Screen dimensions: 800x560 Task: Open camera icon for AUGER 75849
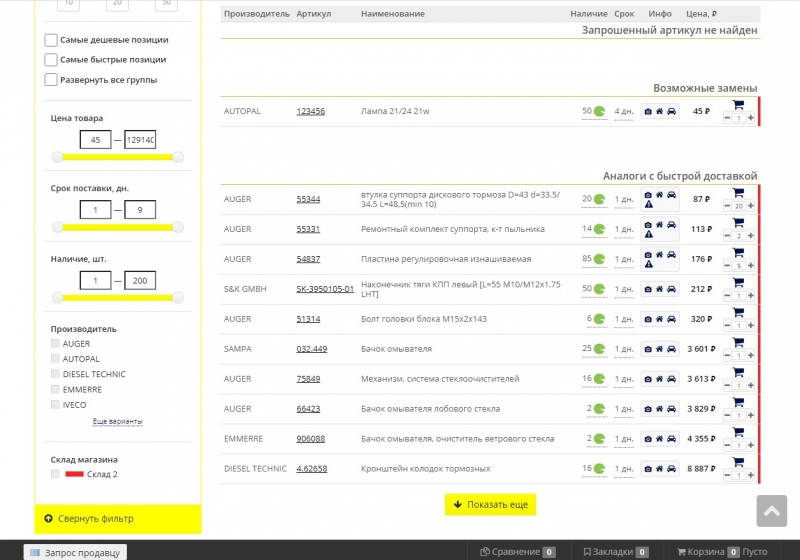pyautogui.click(x=648, y=379)
